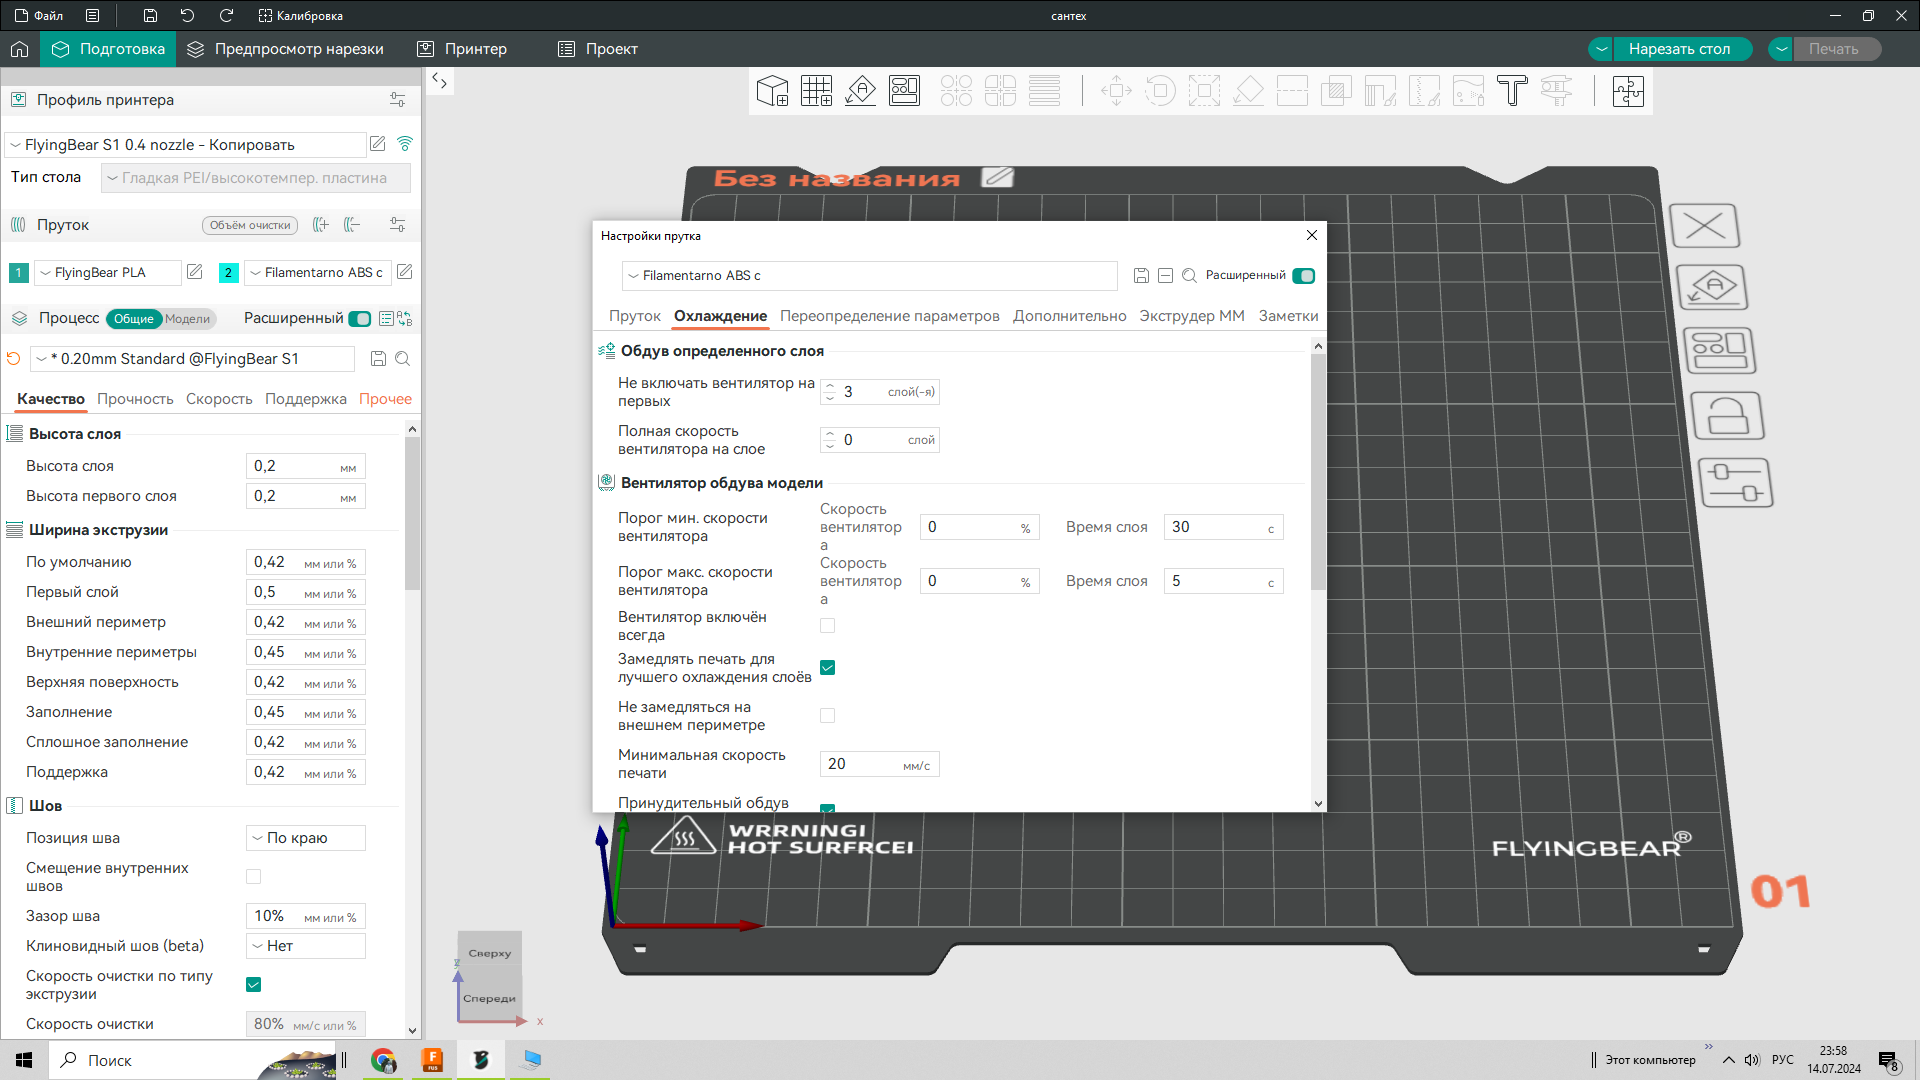
Task: Open the Filamentarno ABS preset dropdown in dialog
Action: point(869,276)
